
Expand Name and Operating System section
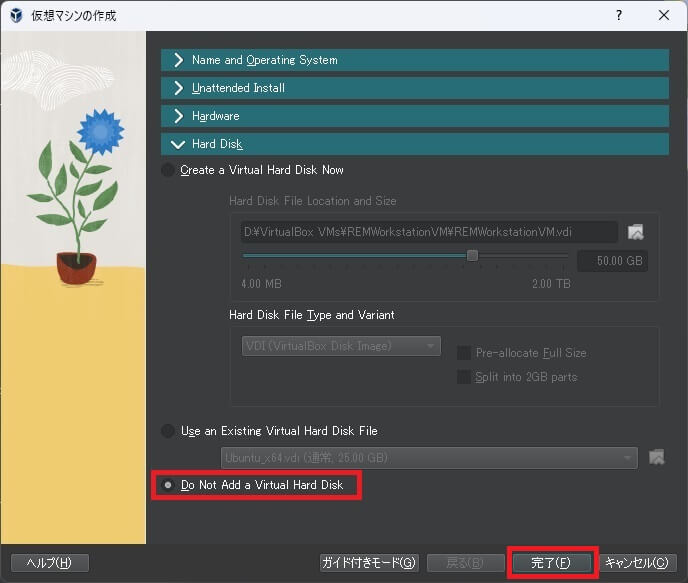415,60
